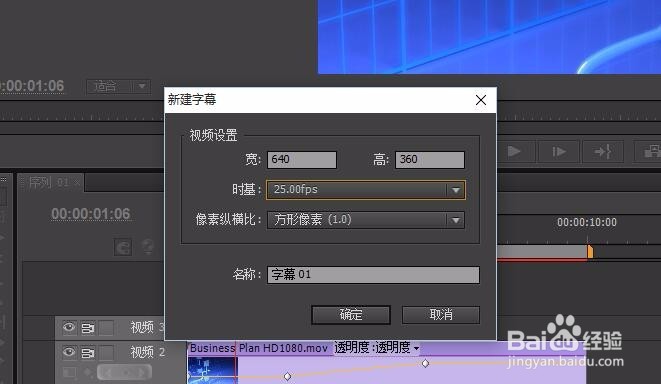Click the Play button in program monitor
The height and width of the screenshot is (384, 661).
click(x=514, y=151)
